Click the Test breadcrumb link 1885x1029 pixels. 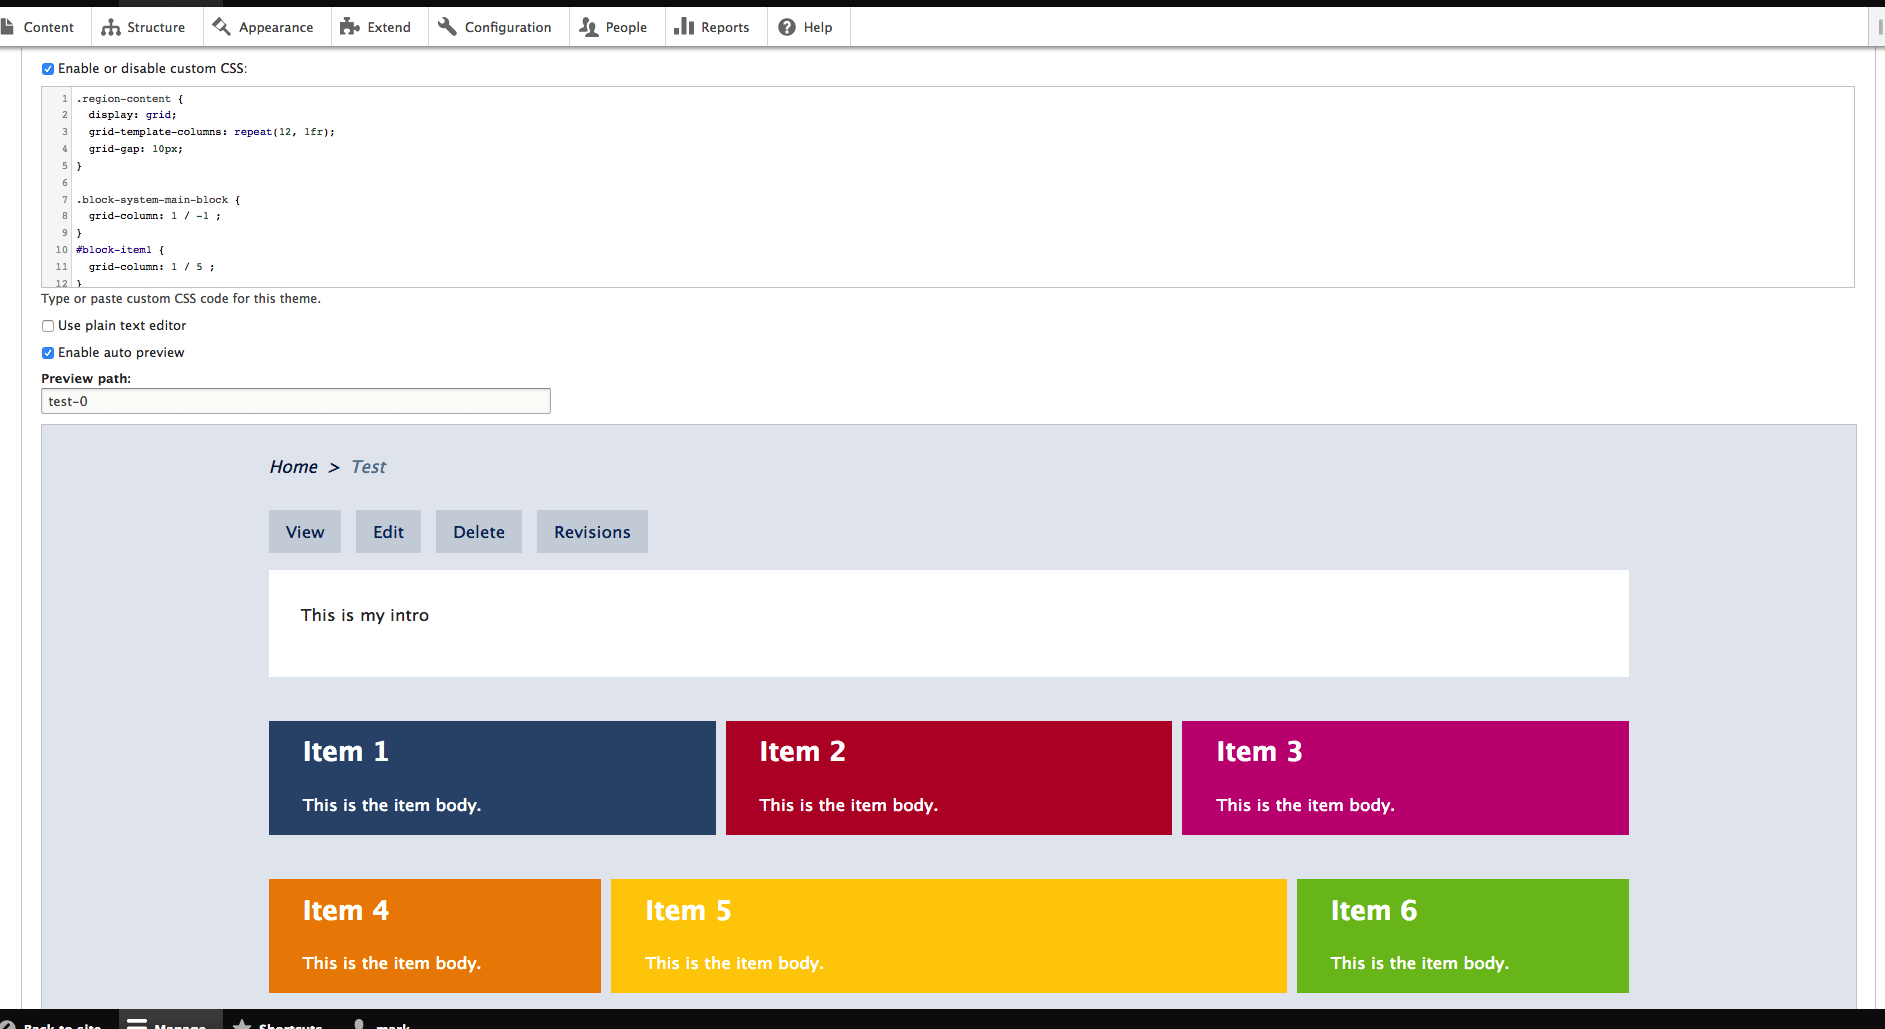point(368,467)
